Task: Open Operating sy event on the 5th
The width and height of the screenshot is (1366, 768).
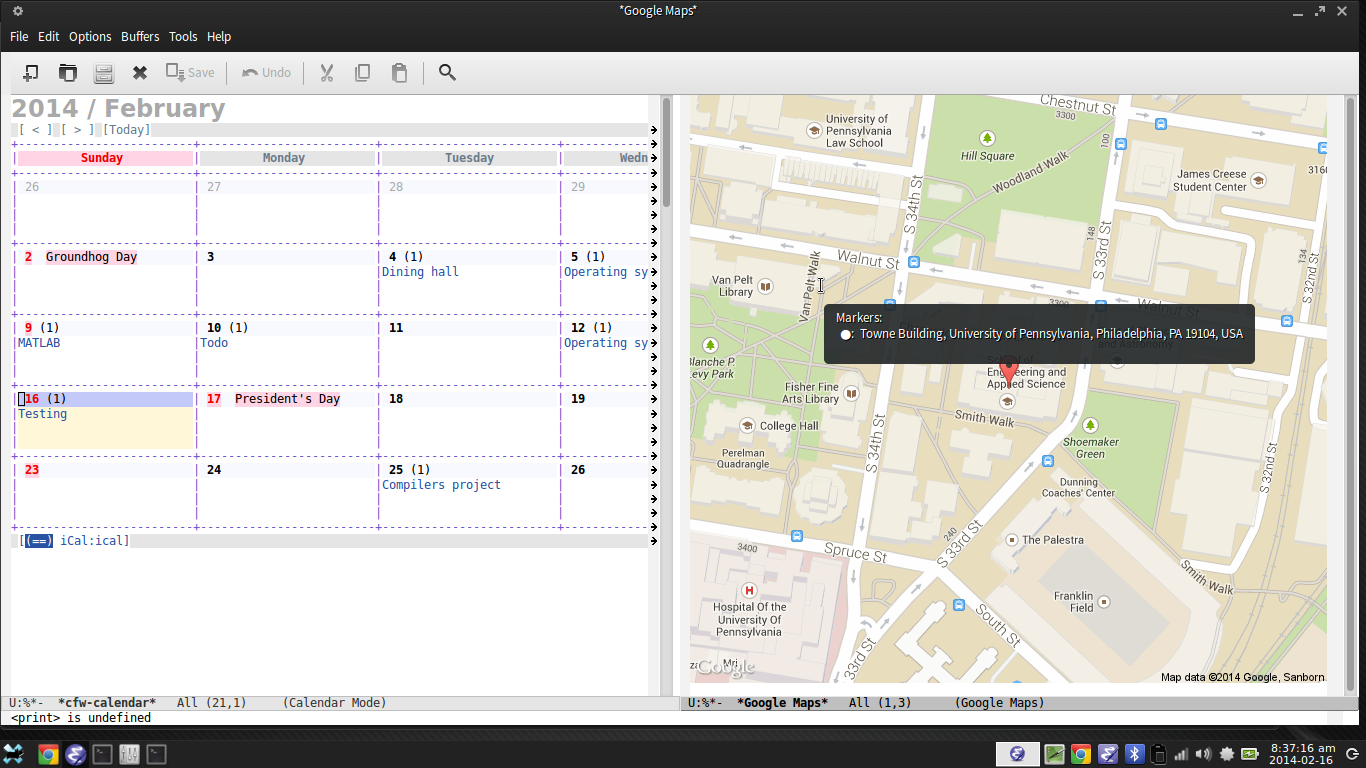Action: pos(608,272)
